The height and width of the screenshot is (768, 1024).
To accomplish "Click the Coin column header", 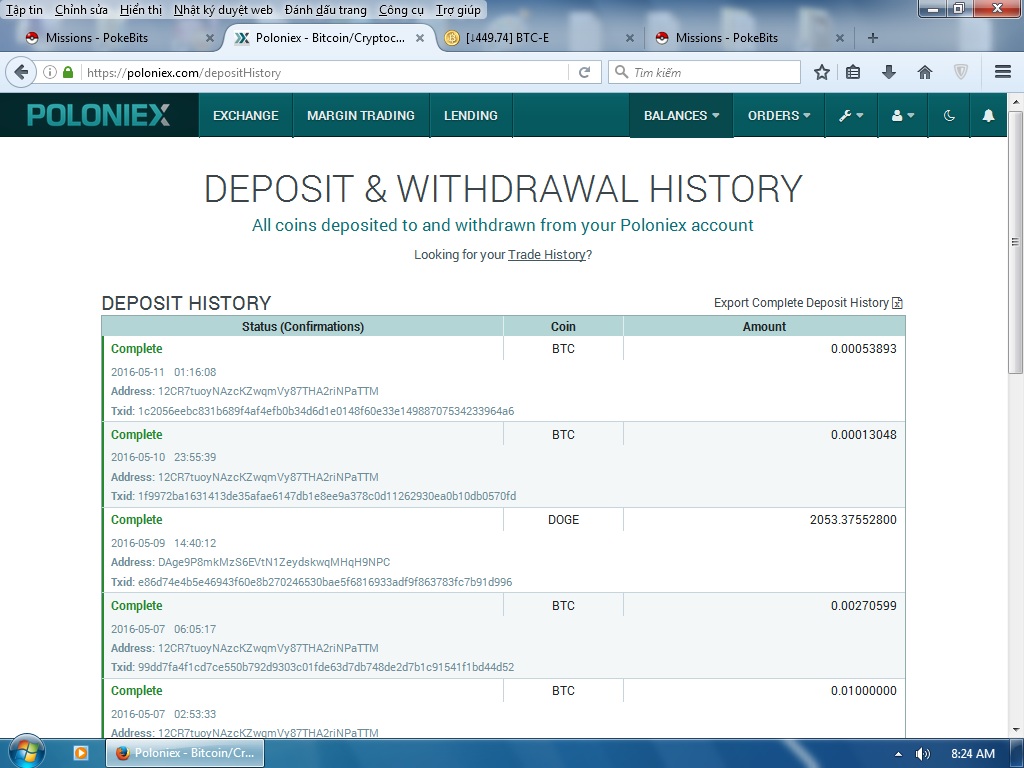I will click(x=563, y=327).
